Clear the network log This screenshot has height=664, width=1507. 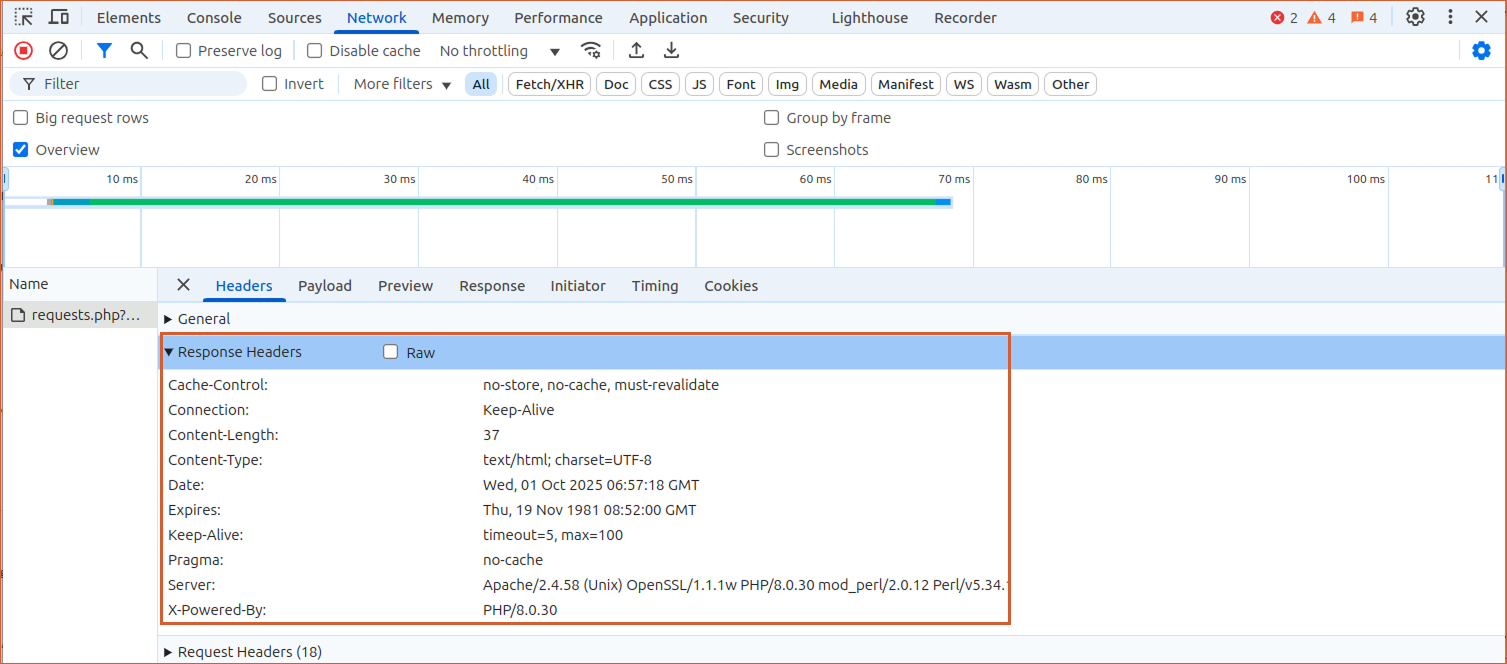[59, 51]
